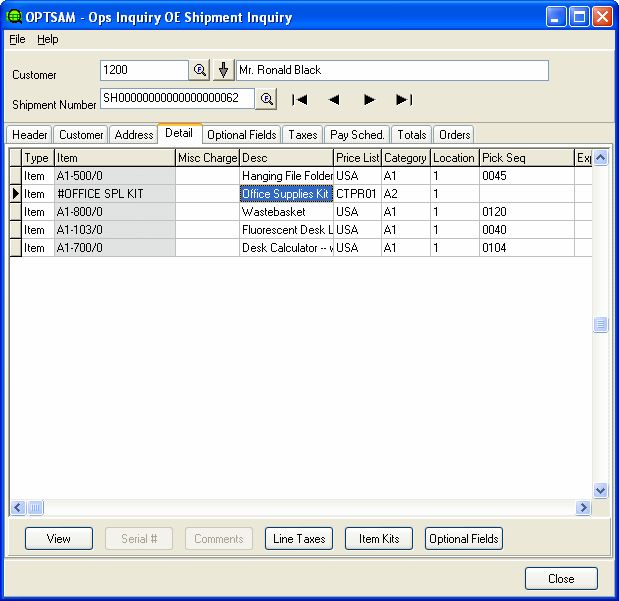The width and height of the screenshot is (619, 601).
Task: Click inside the Customer number field
Action: click(143, 70)
